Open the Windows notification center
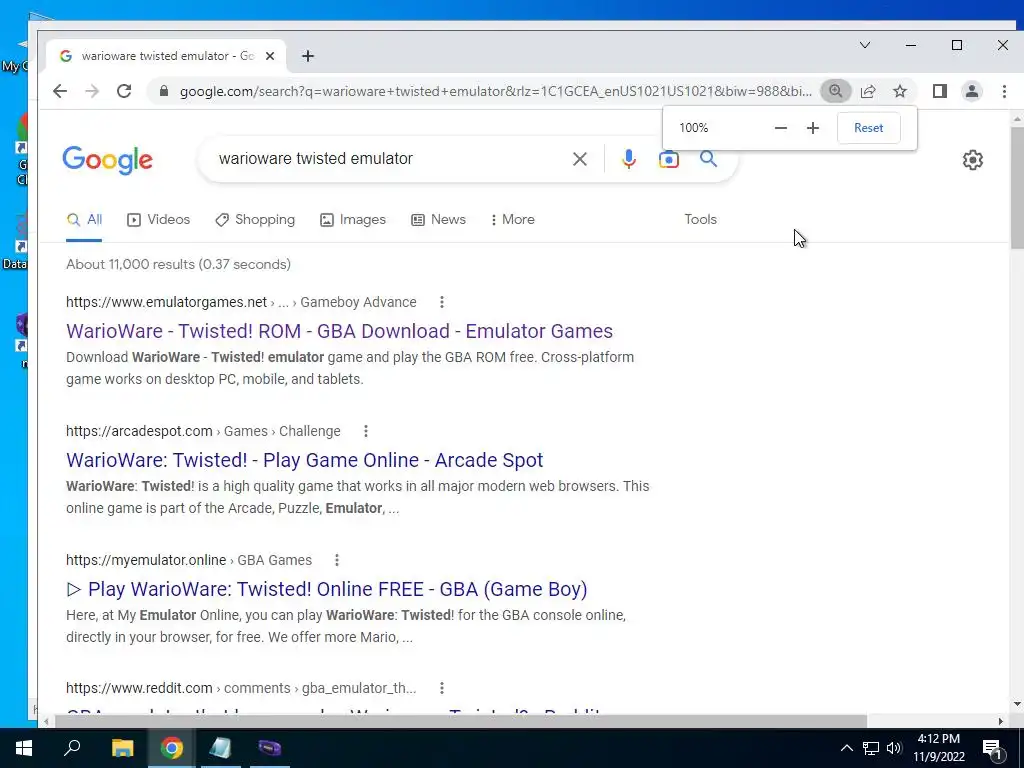 click(992, 748)
